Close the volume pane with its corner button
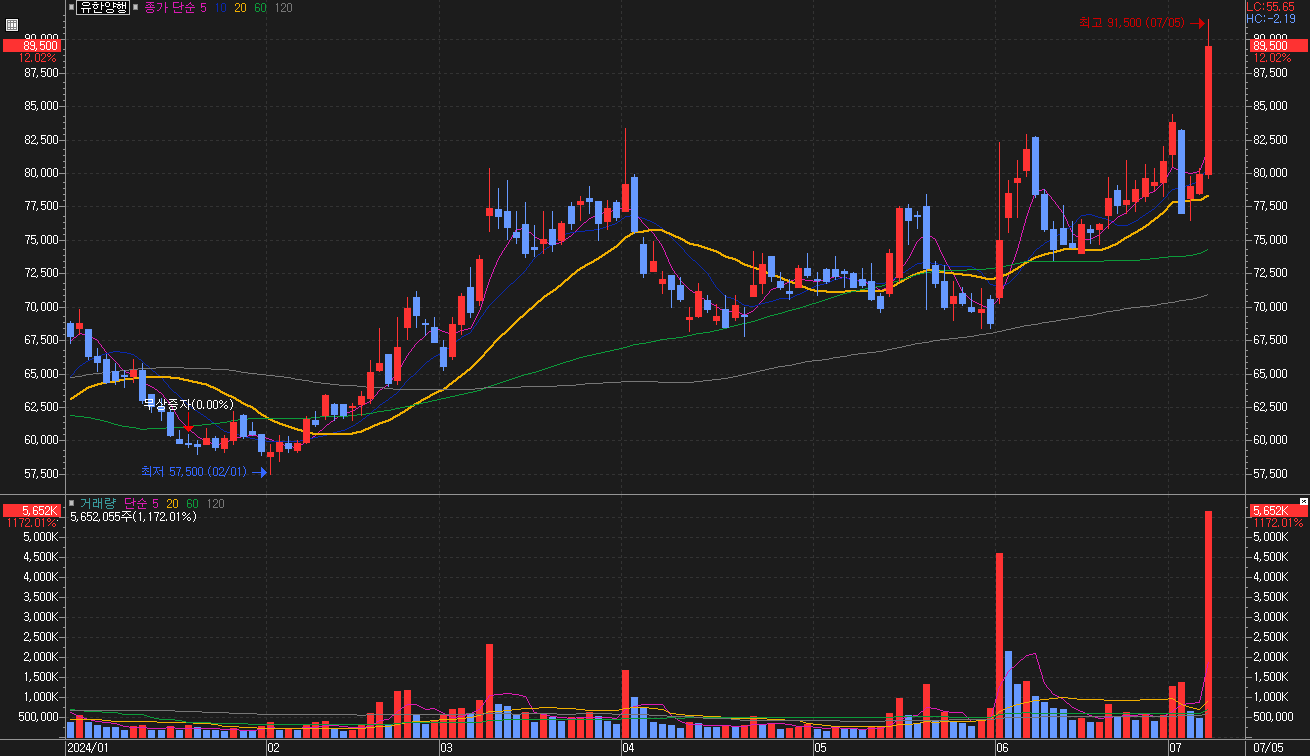 (x=1303, y=500)
